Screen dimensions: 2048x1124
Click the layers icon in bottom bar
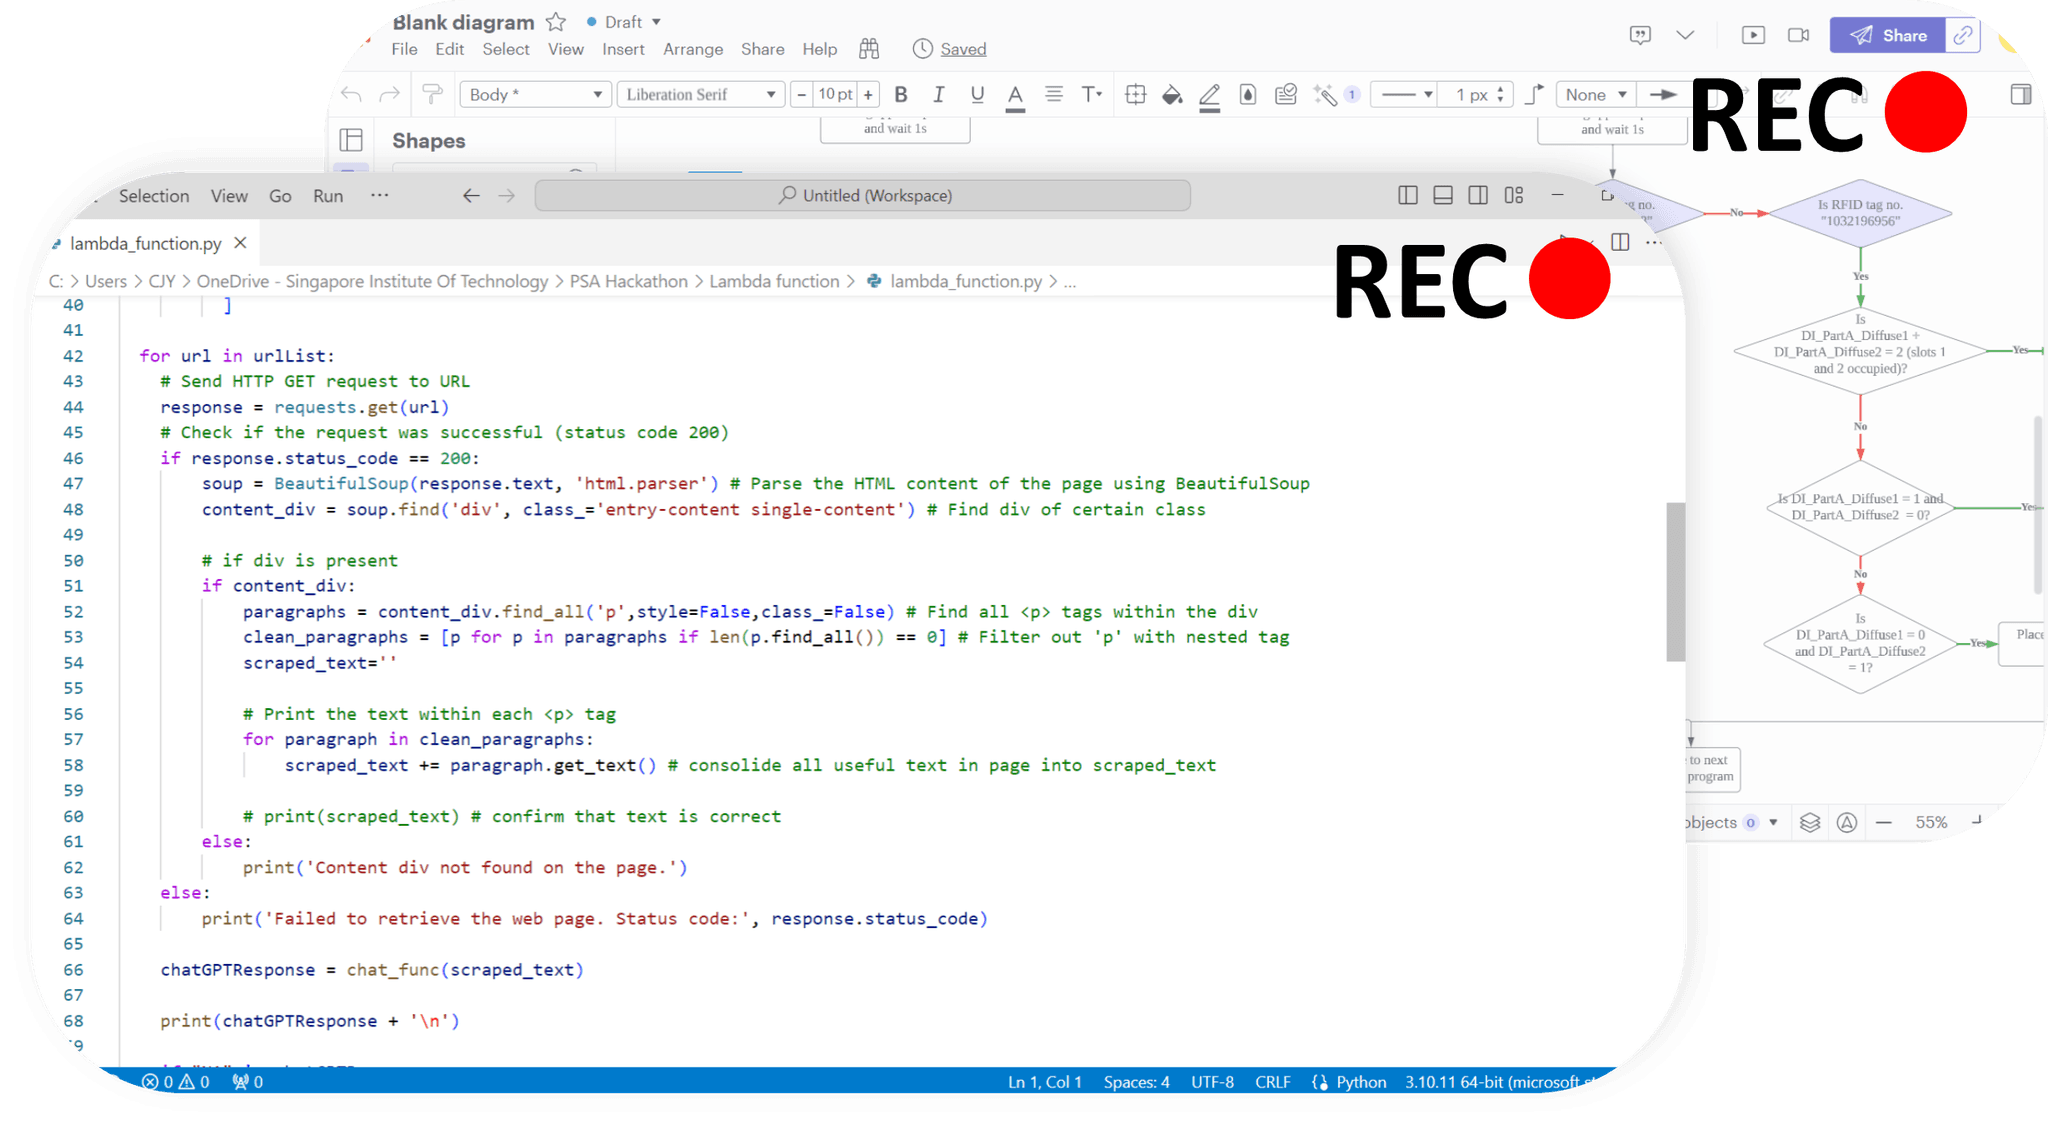pos(1810,822)
